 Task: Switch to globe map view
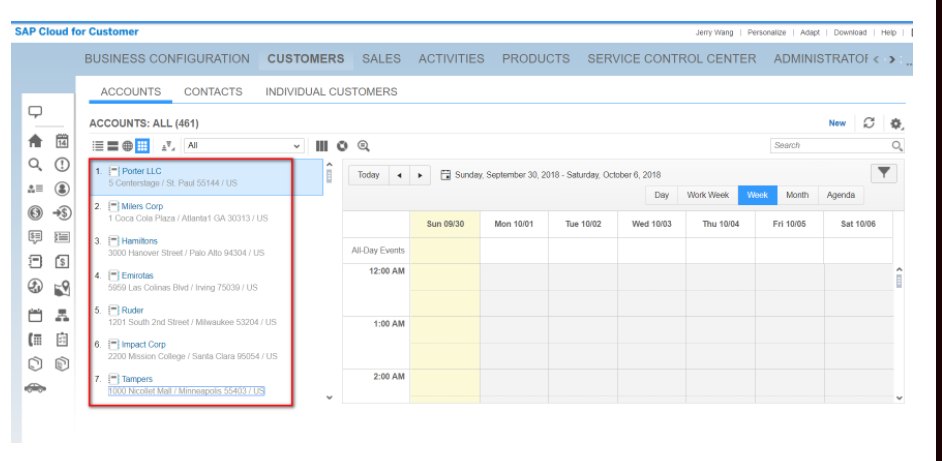point(127,145)
